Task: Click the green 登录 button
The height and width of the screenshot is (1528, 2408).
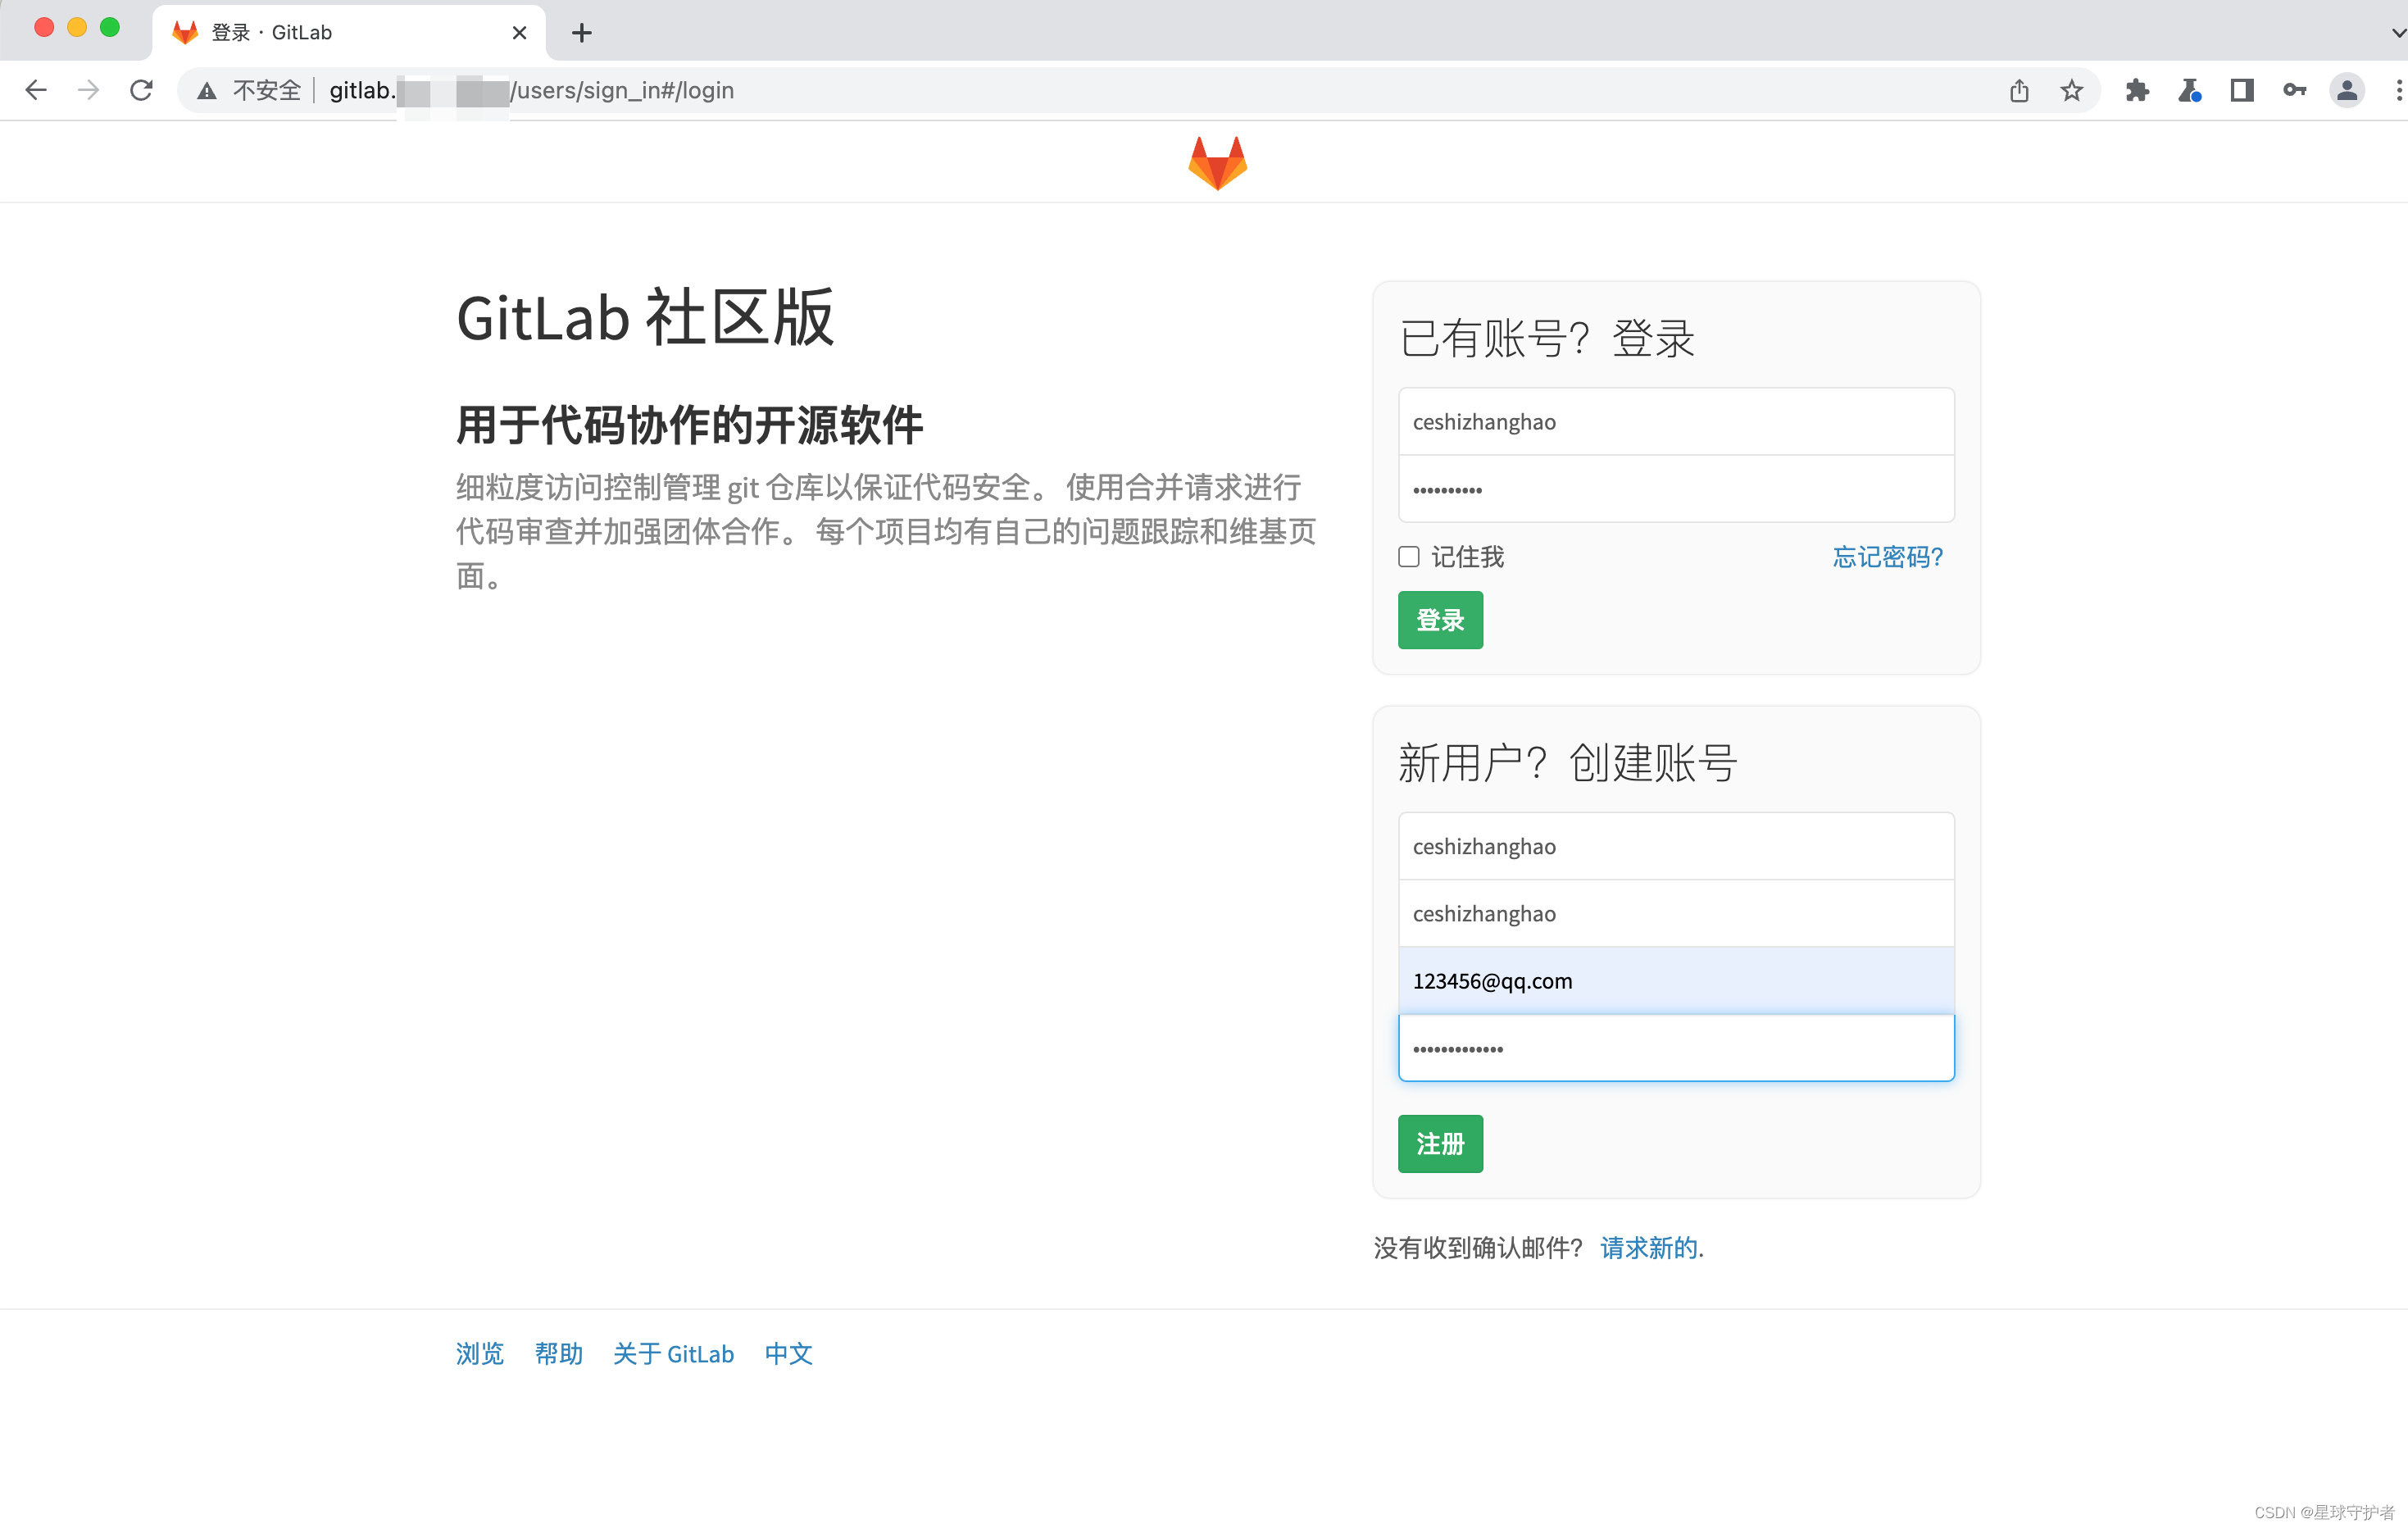Action: tap(1440, 620)
